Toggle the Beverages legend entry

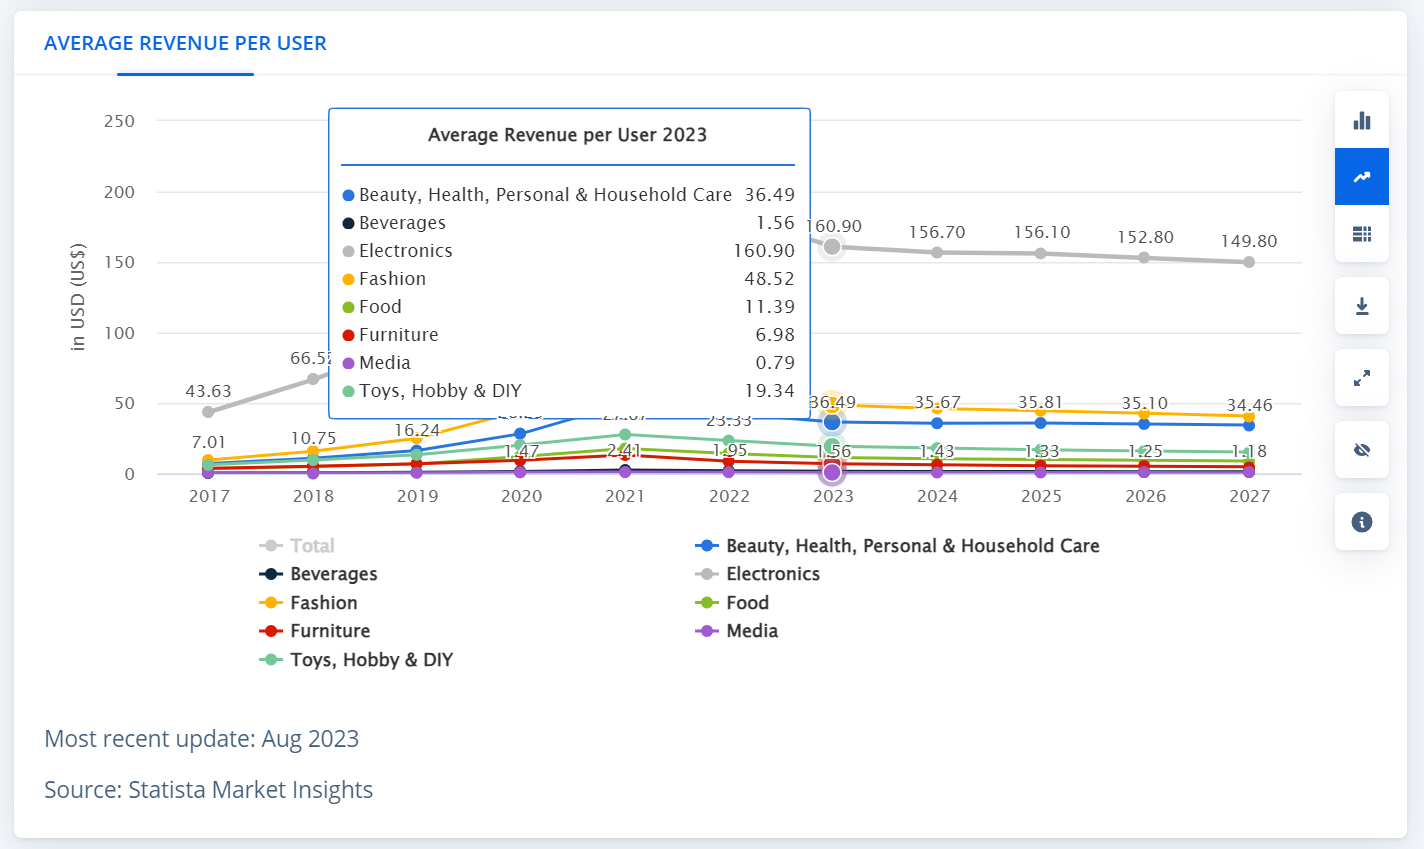click(318, 574)
